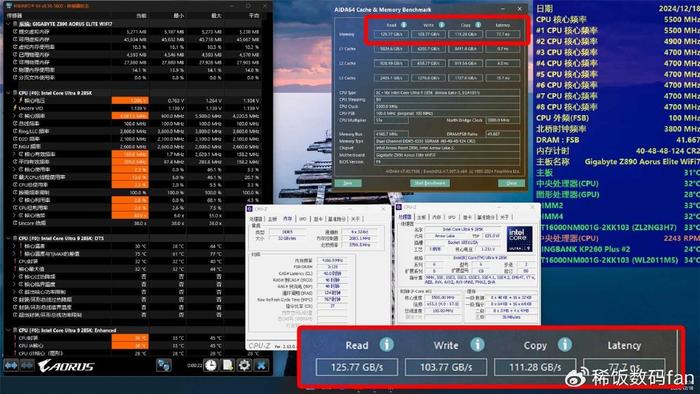Image resolution: width=700 pixels, height=394 pixels.
Task: Open HWiNFO sensor settings gear icon
Action: pyautogui.click(x=244, y=365)
